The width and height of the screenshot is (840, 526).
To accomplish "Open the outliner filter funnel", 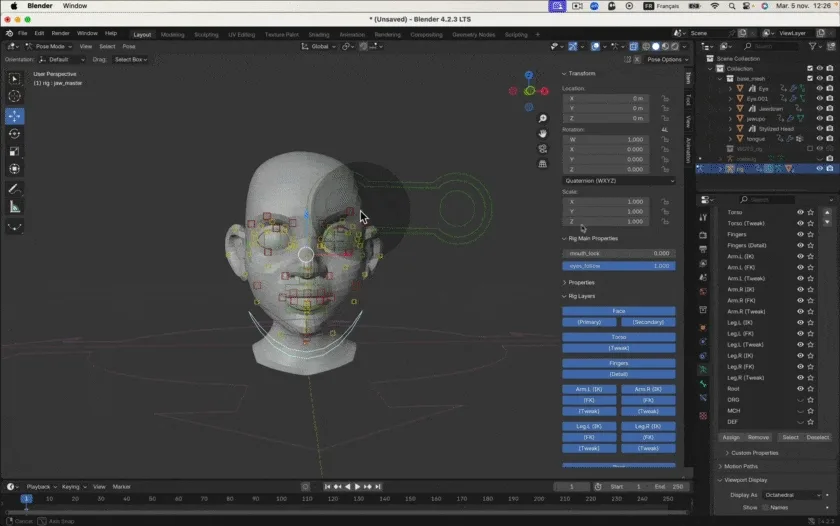I will click(x=813, y=47).
